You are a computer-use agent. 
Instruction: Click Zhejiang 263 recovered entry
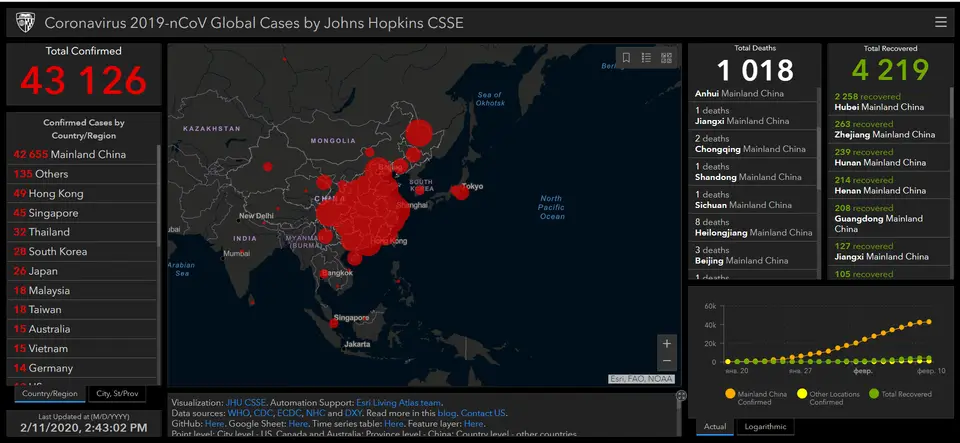tap(891, 129)
